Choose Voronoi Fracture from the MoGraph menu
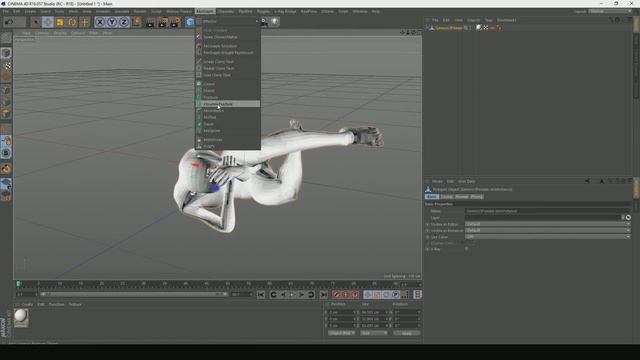This screenshot has height=360, width=640. [228, 104]
